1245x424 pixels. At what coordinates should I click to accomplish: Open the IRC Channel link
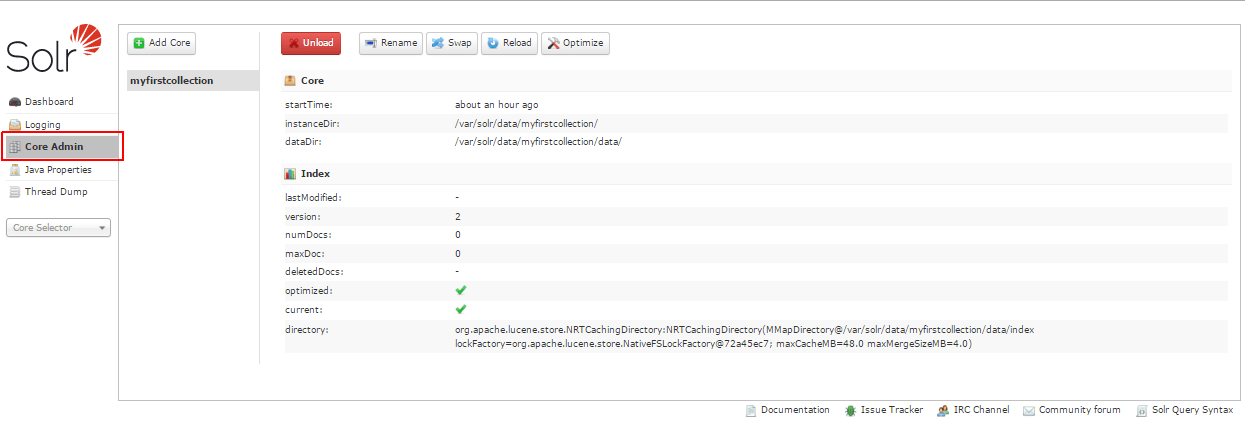(980, 410)
